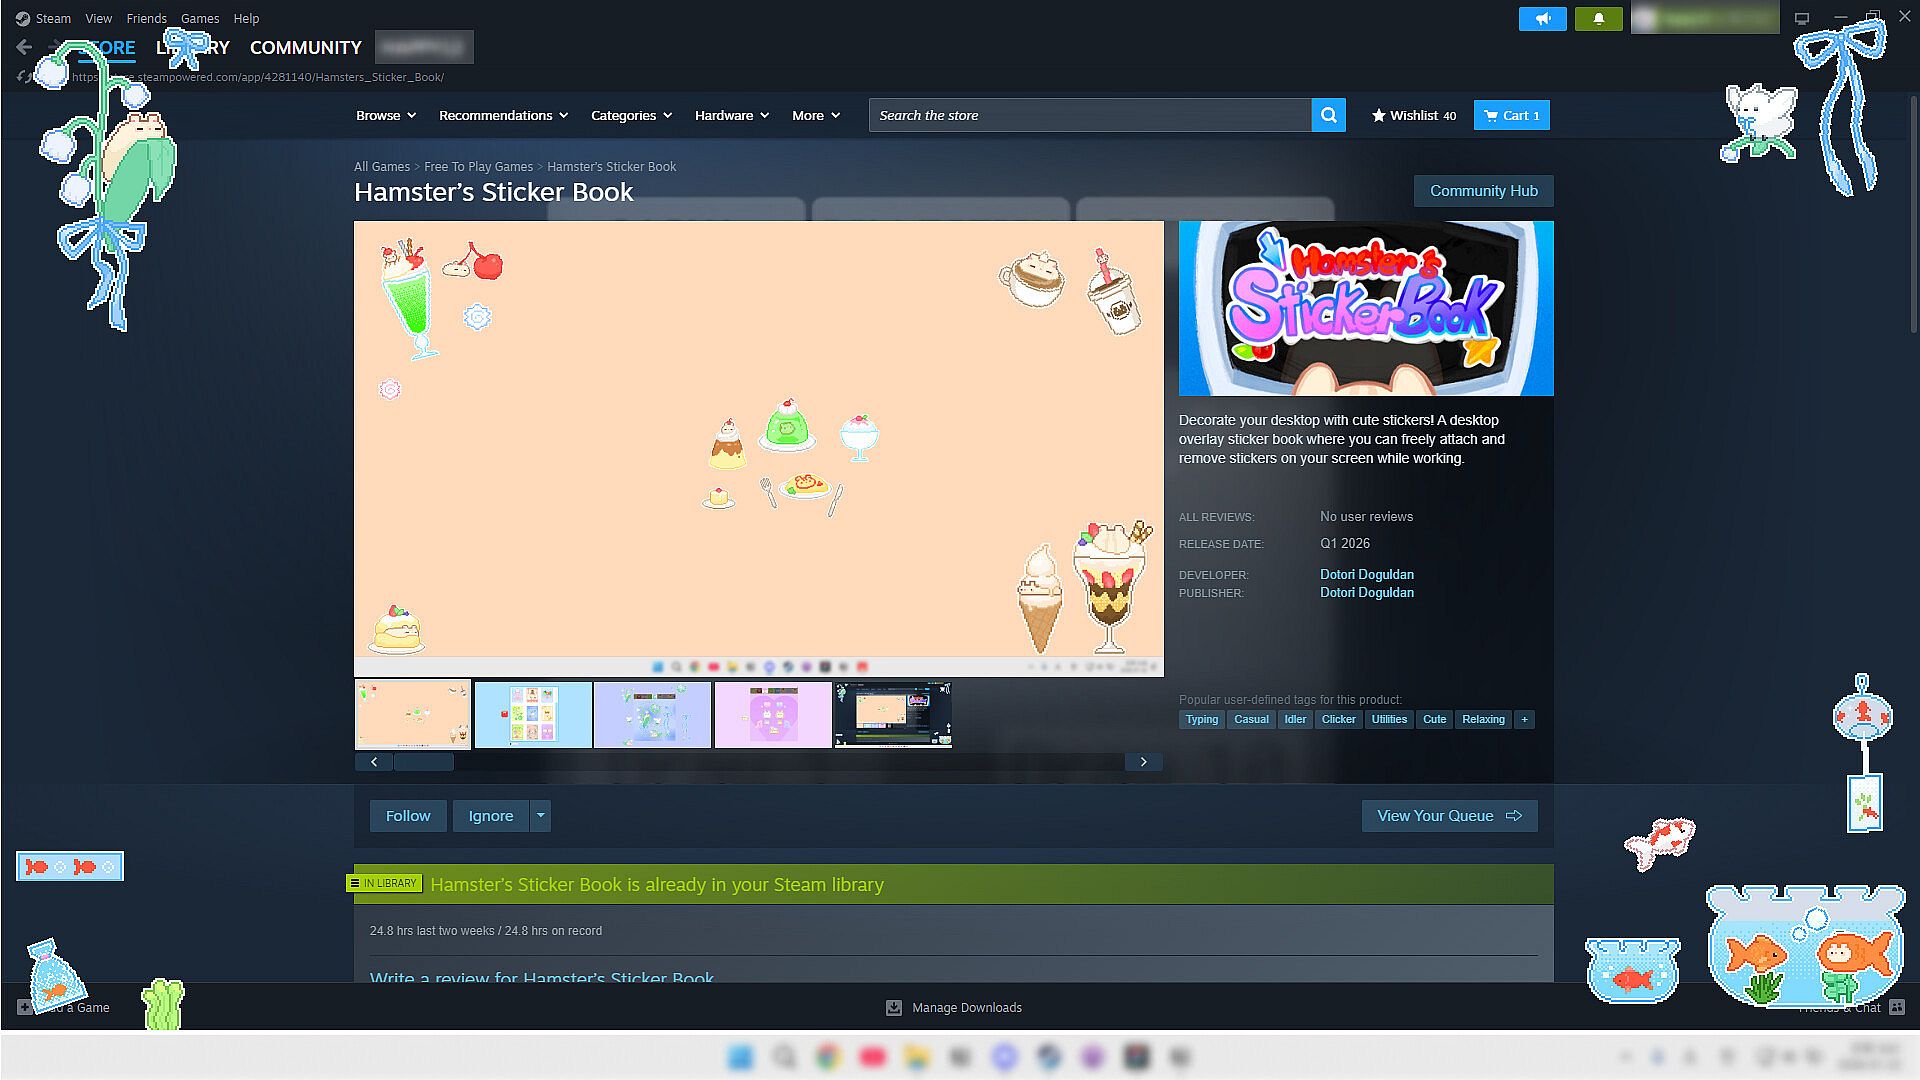
Task: Click the Manage Downloads icon
Action: coord(894,1008)
